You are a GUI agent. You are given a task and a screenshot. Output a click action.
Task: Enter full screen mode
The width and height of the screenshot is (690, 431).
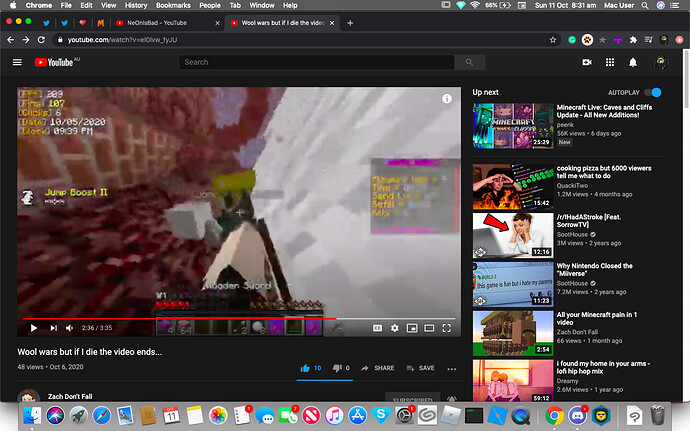pos(447,328)
